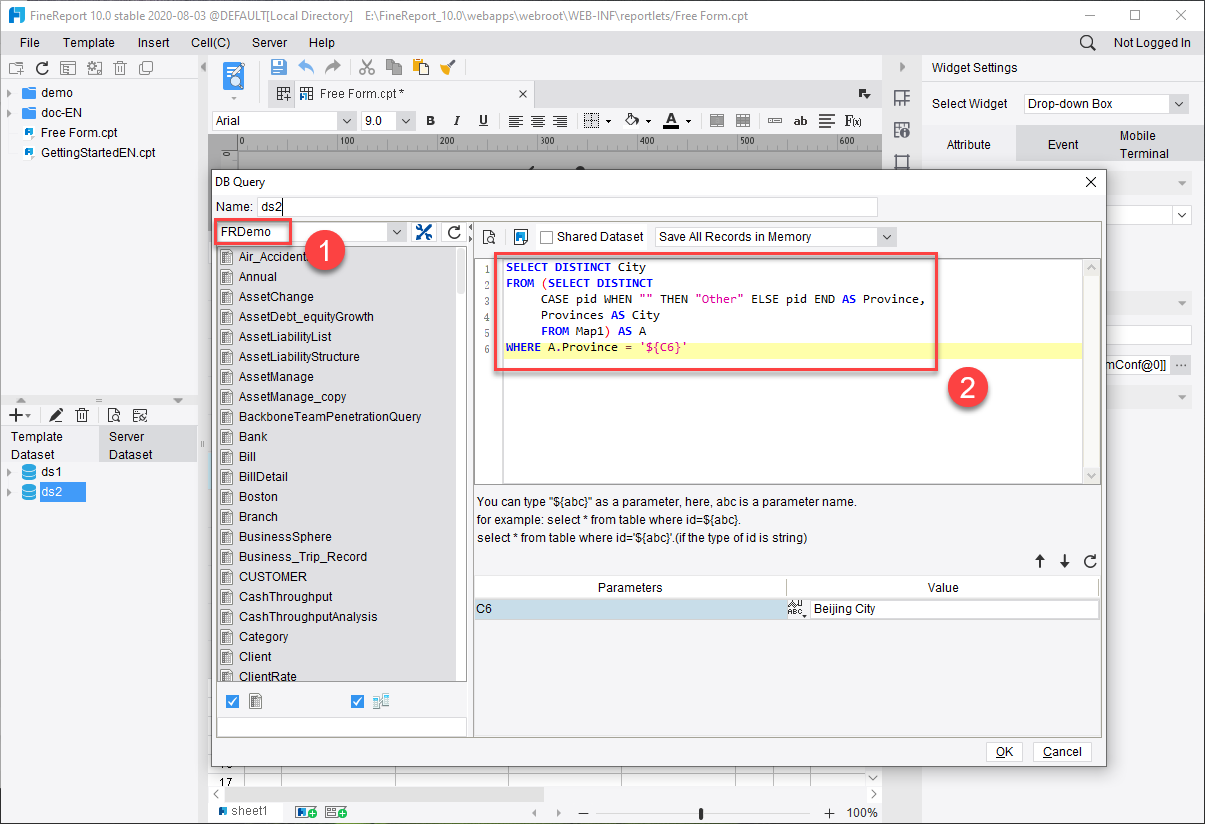Click the Save icon in main toolbar

(279, 67)
